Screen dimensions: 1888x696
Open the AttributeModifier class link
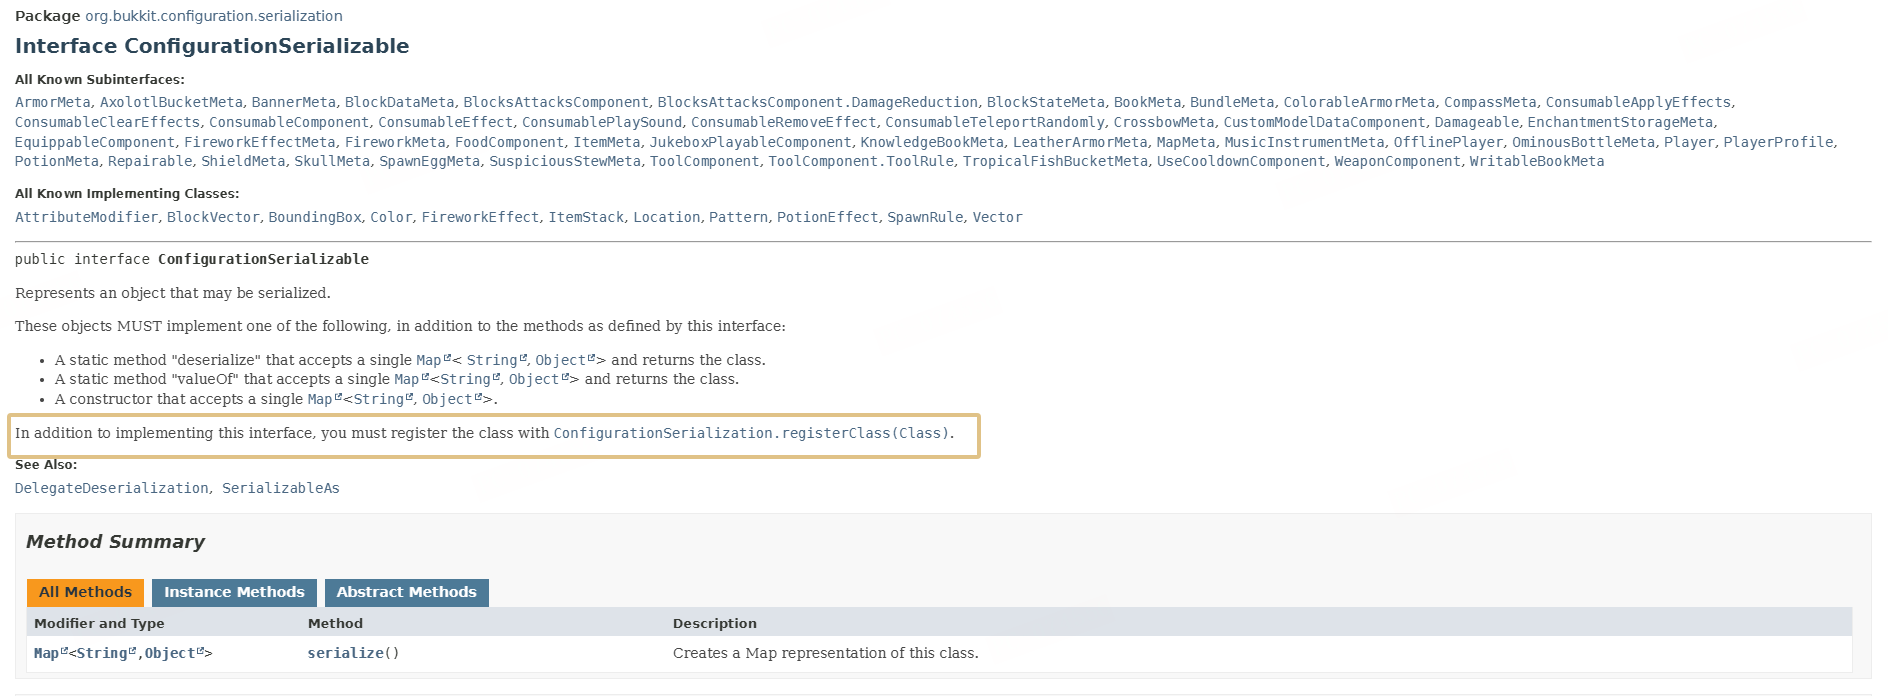[x=86, y=217]
